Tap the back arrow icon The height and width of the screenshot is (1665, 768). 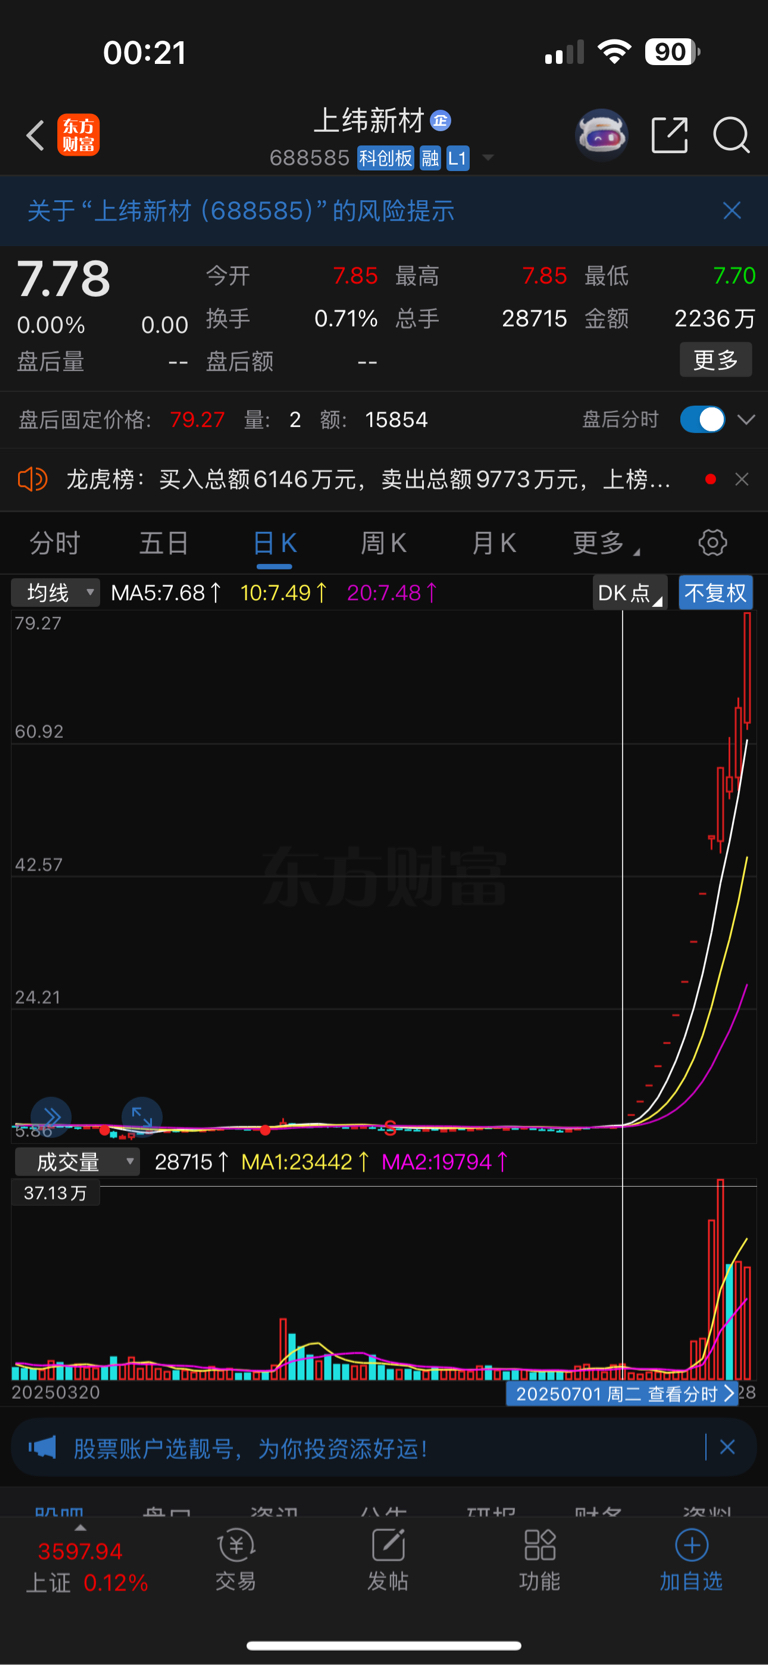click(x=36, y=135)
